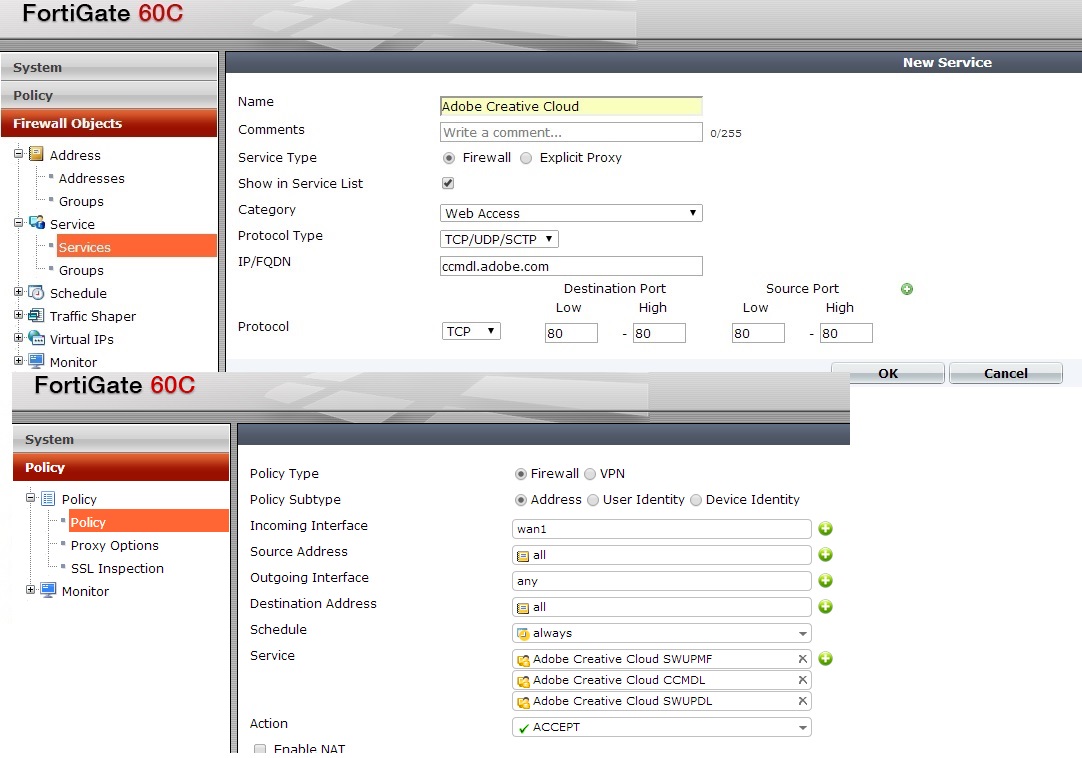The height and width of the screenshot is (758, 1082).
Task: Select Explicit Proxy service type radio
Action: click(527, 158)
